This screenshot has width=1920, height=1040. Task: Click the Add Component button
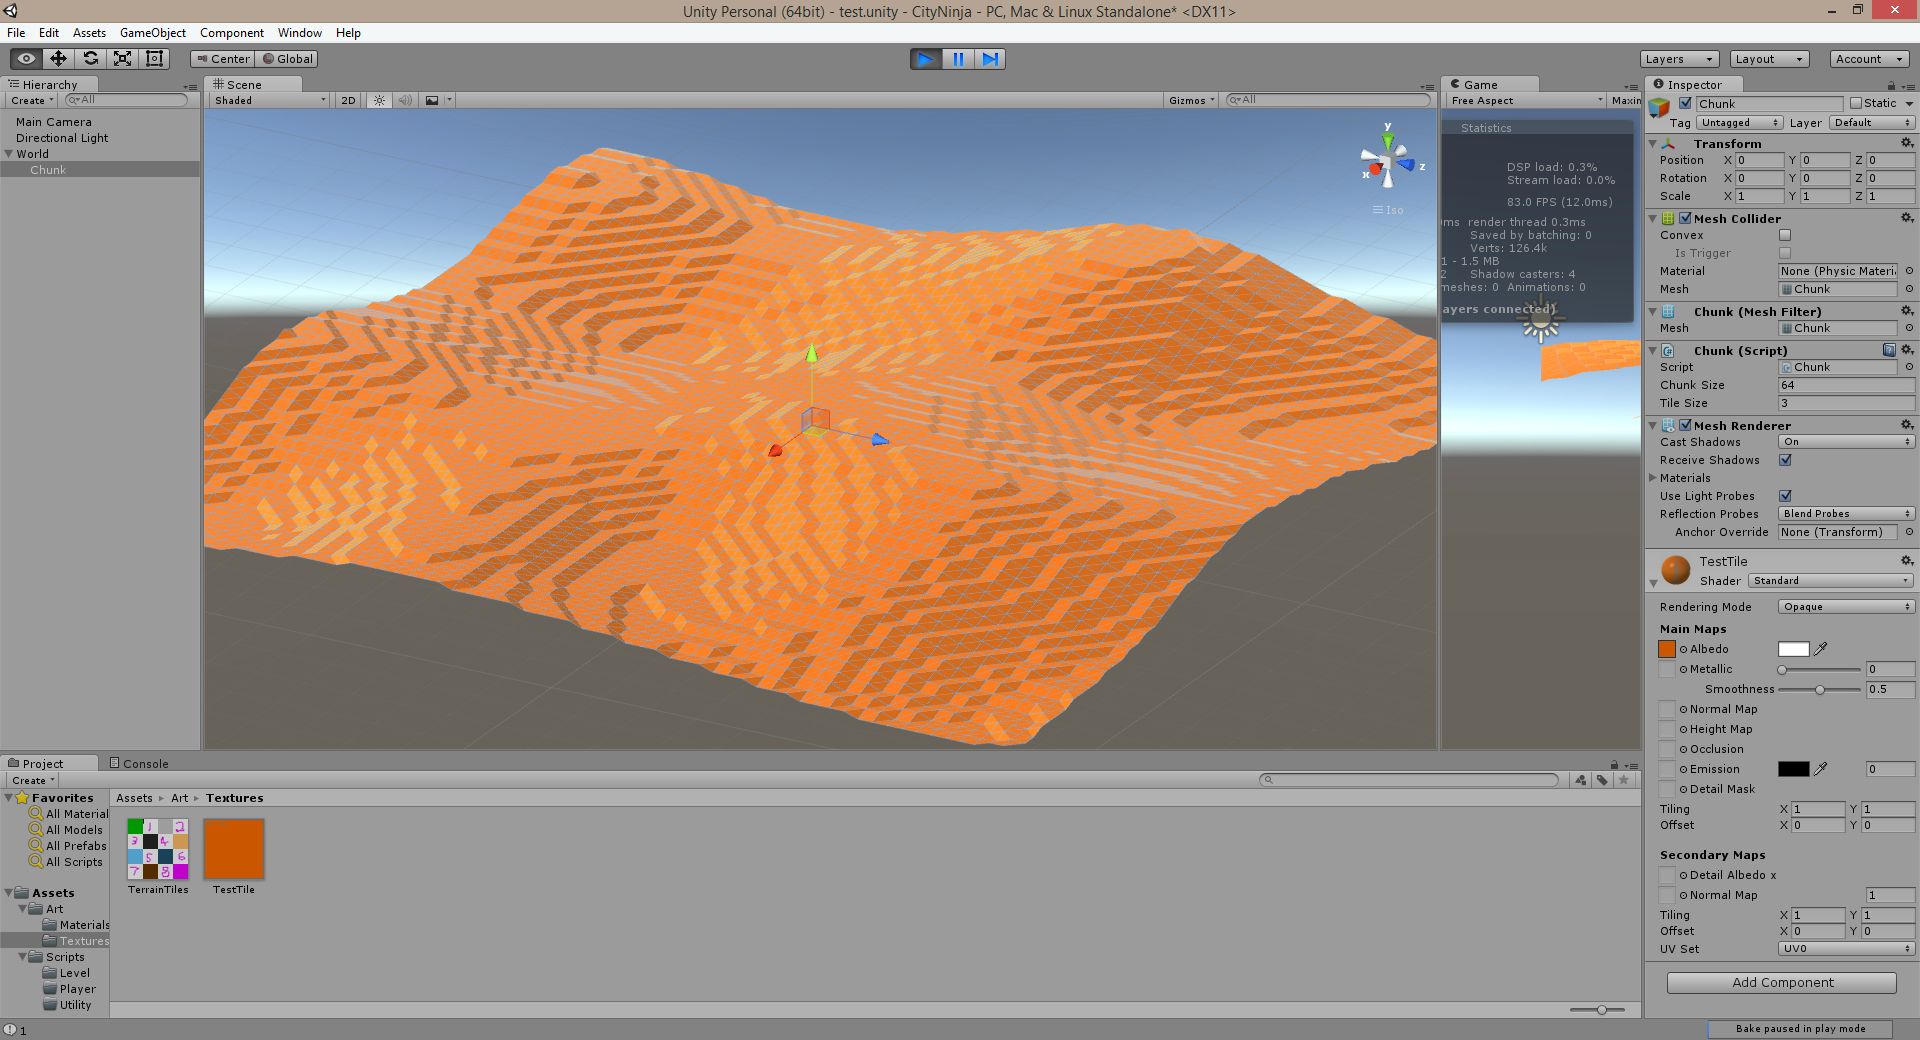point(1780,982)
